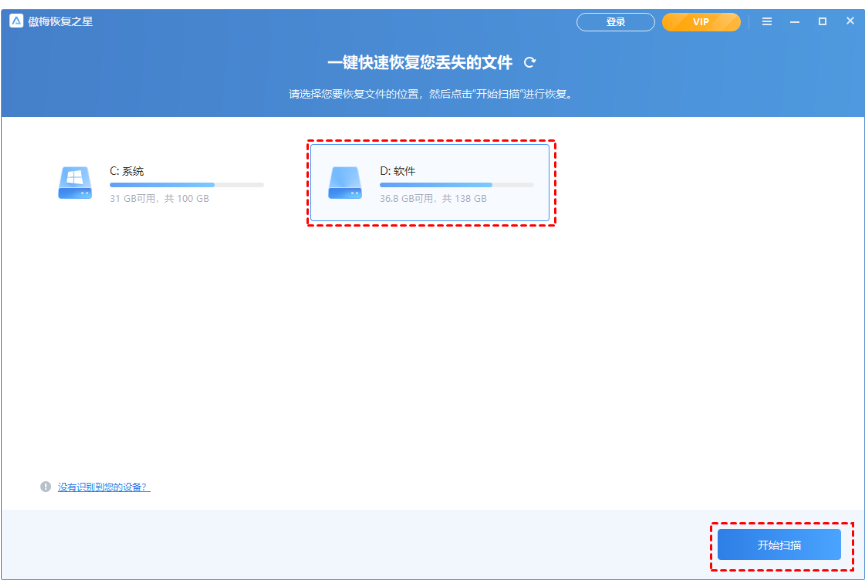Minimize the 傲梅恢复之星 window
867x582 pixels.
795,21
